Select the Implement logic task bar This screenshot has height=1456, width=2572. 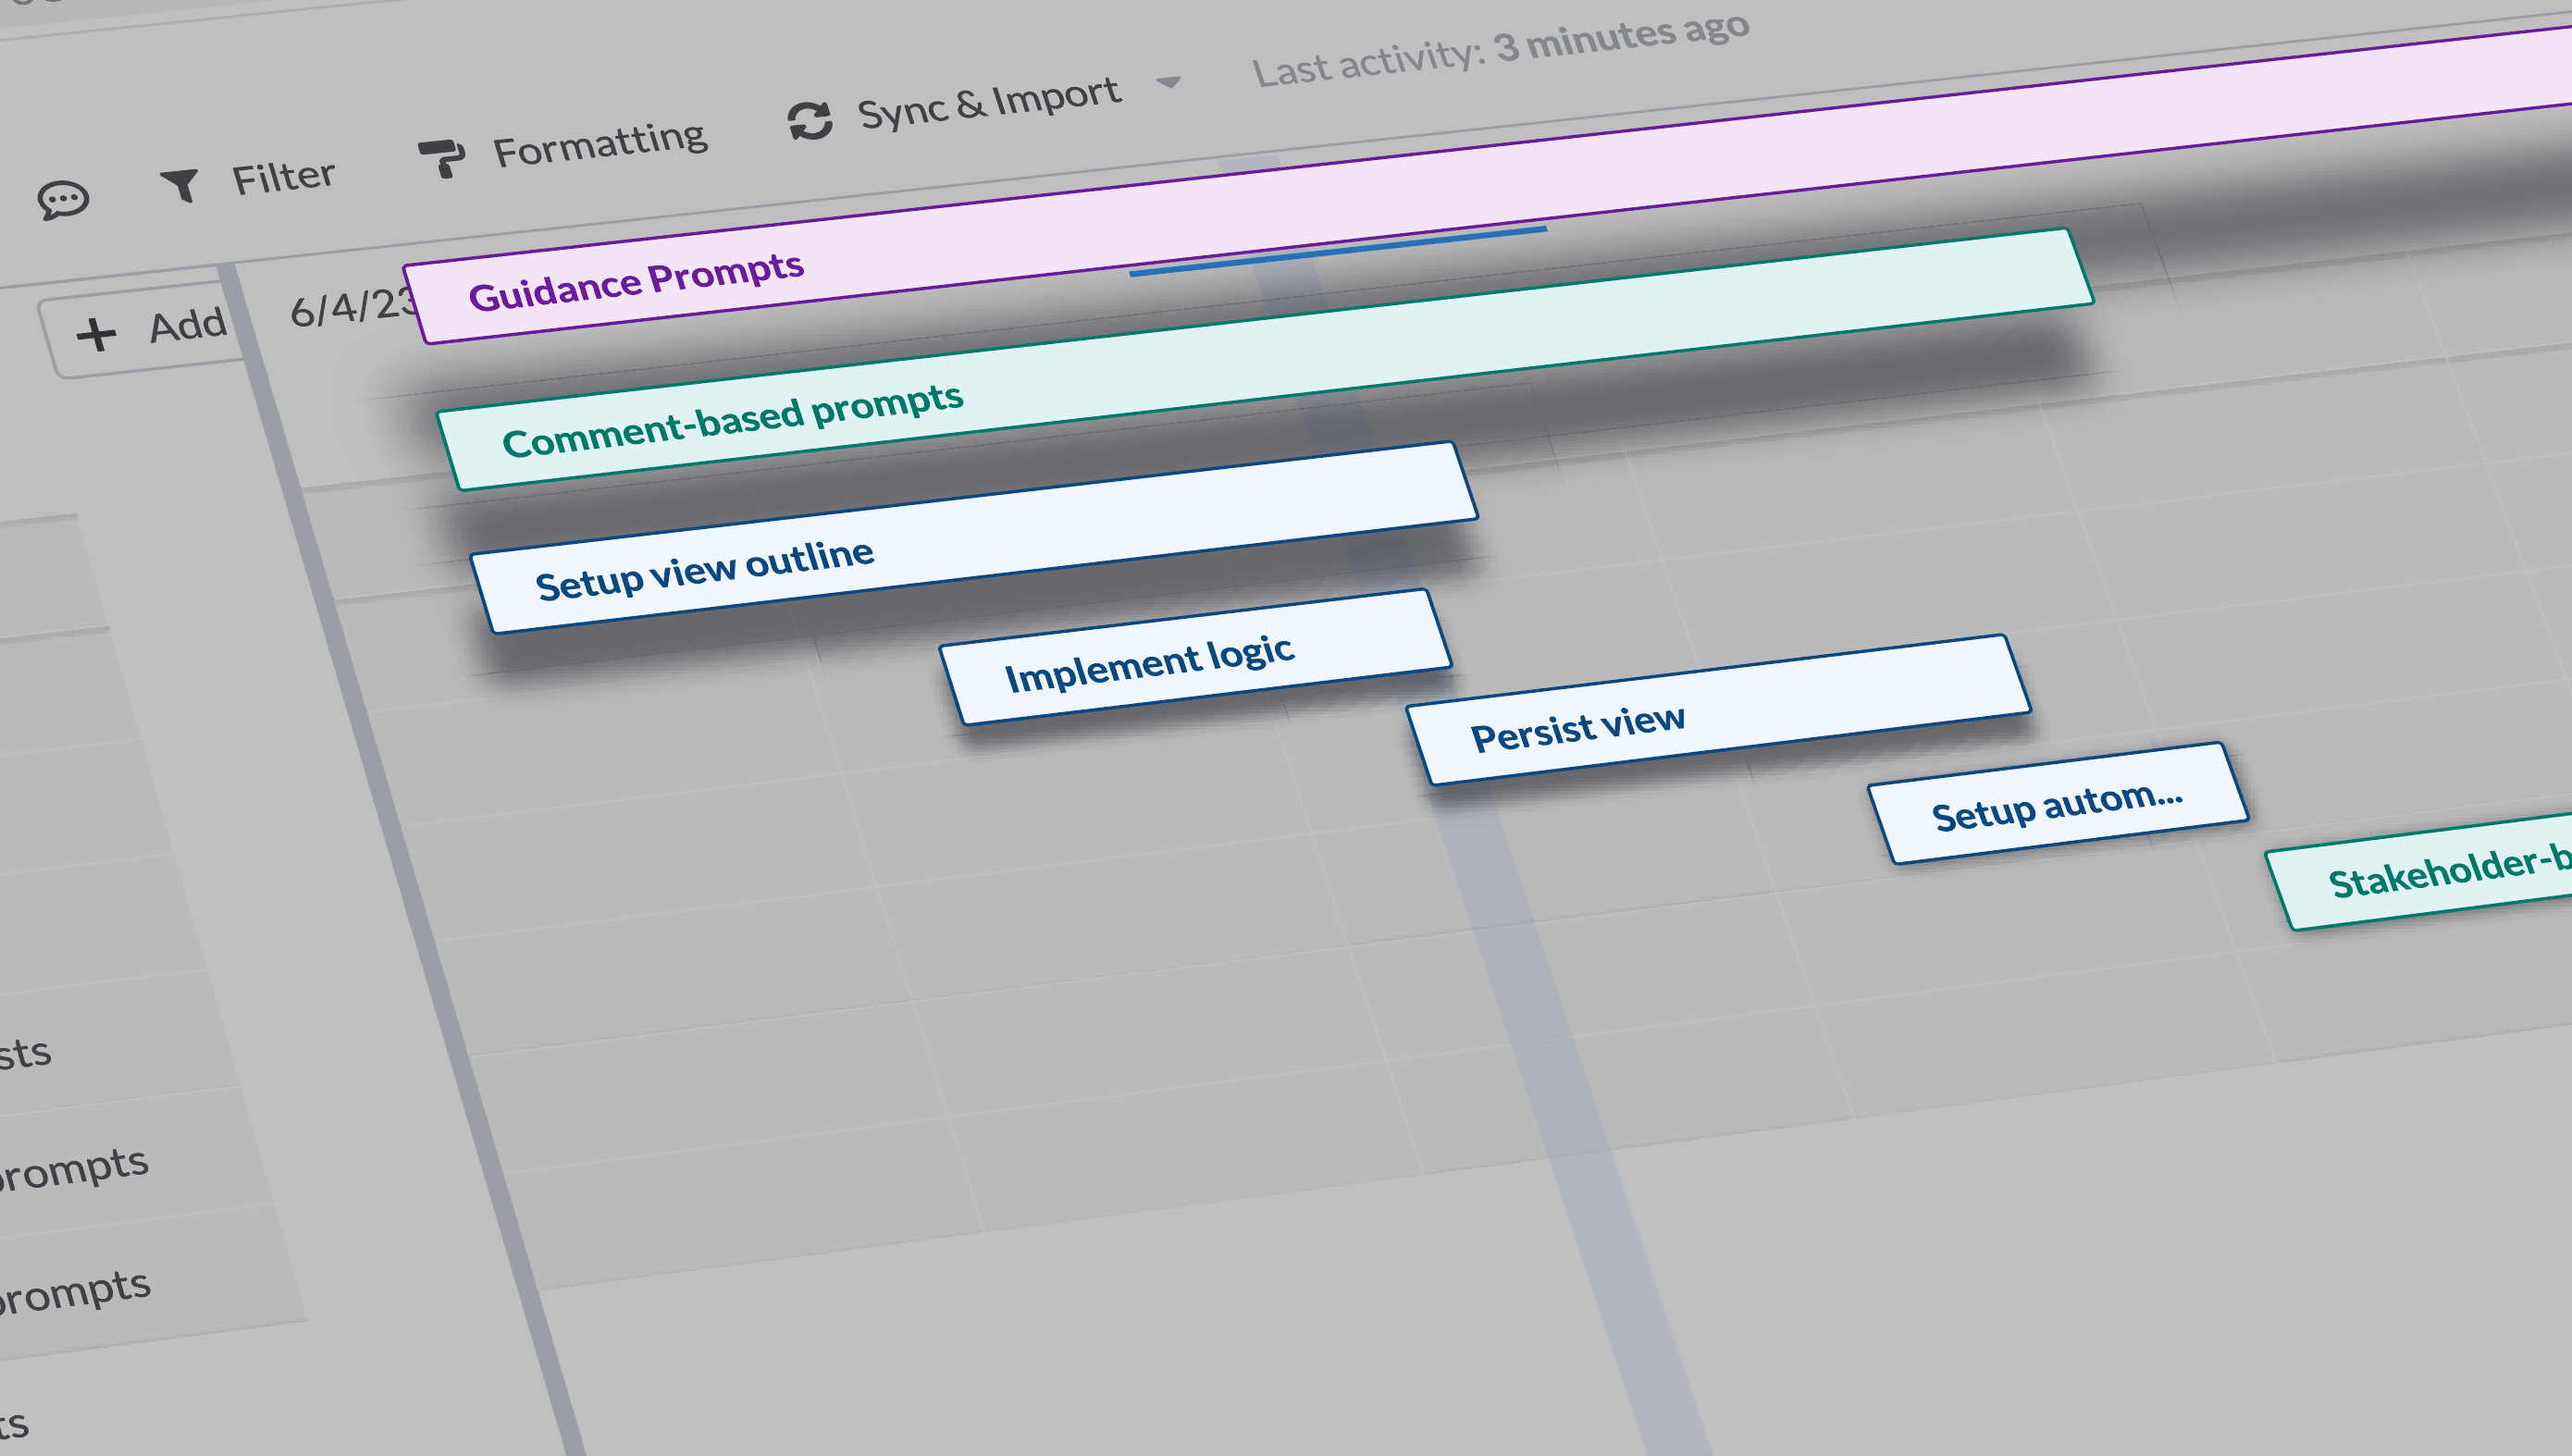tap(1195, 656)
